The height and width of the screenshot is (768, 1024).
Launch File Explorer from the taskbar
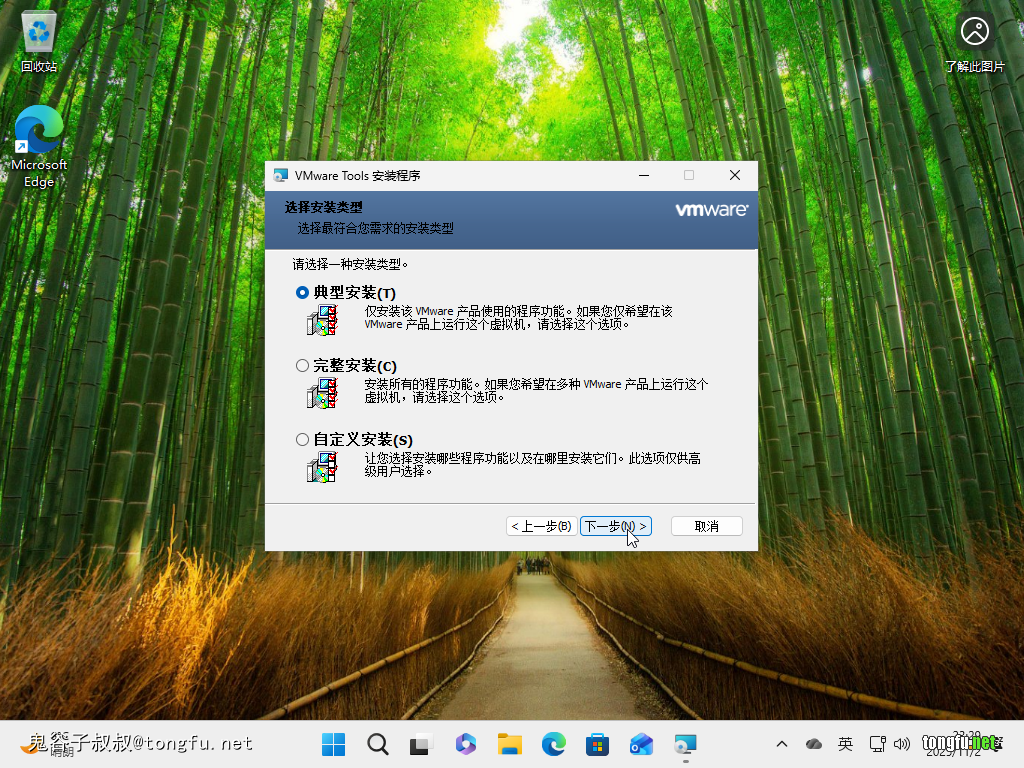(x=510, y=744)
